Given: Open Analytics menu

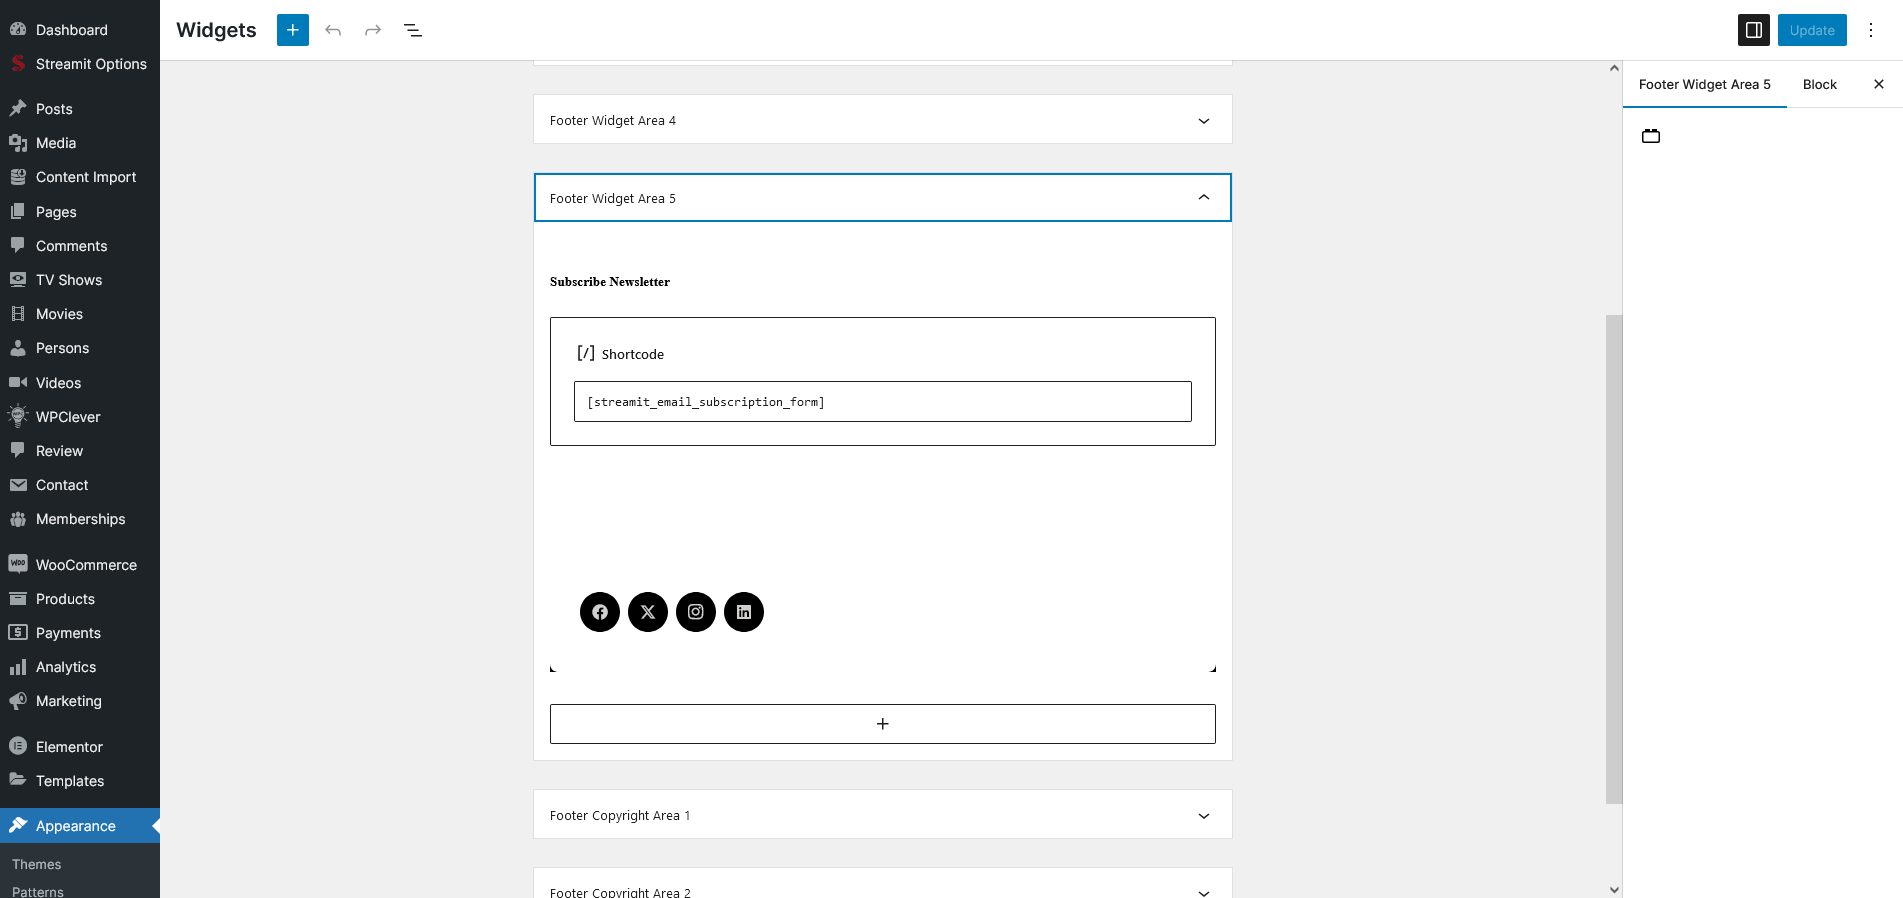Looking at the screenshot, I should (x=80, y=667).
